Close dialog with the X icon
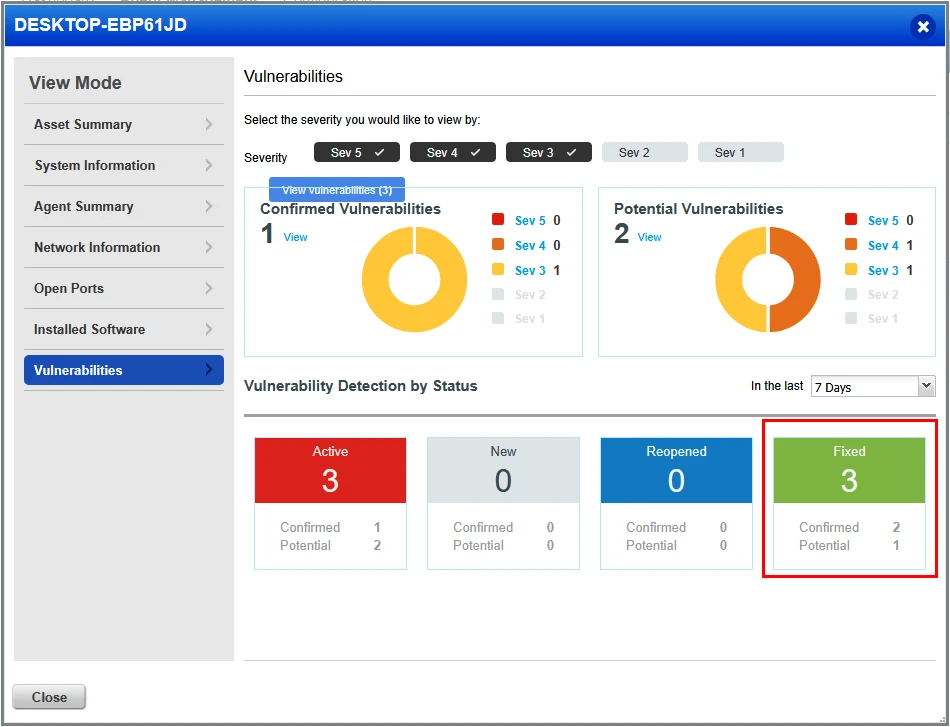The image size is (950, 727). point(923,27)
